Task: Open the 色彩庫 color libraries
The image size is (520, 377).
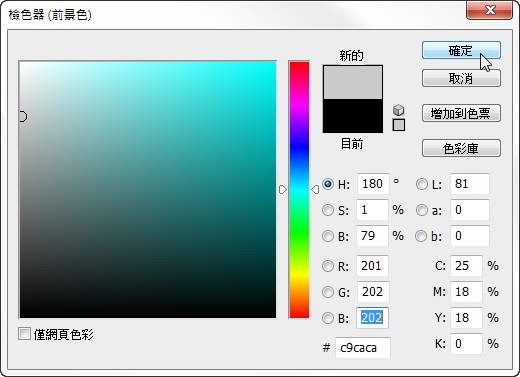Action: (x=461, y=148)
